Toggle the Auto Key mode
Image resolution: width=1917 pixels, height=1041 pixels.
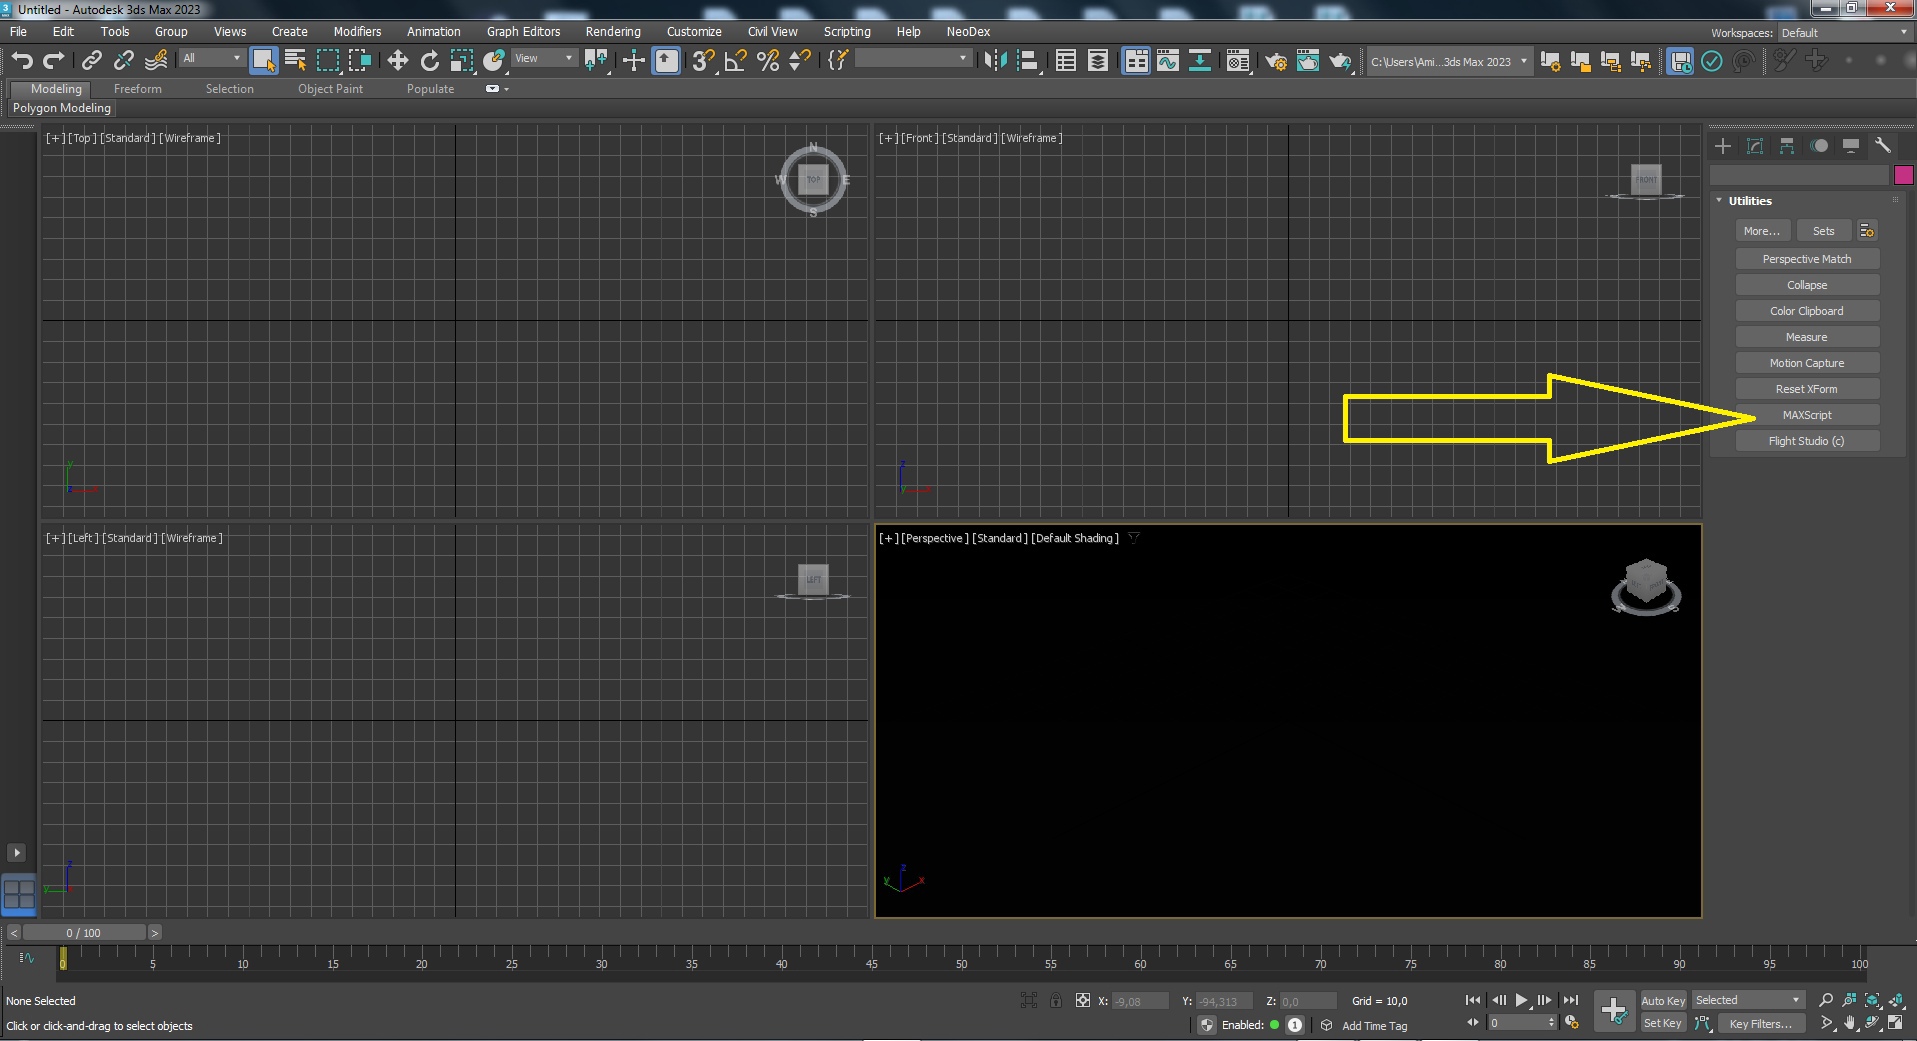click(x=1663, y=1000)
